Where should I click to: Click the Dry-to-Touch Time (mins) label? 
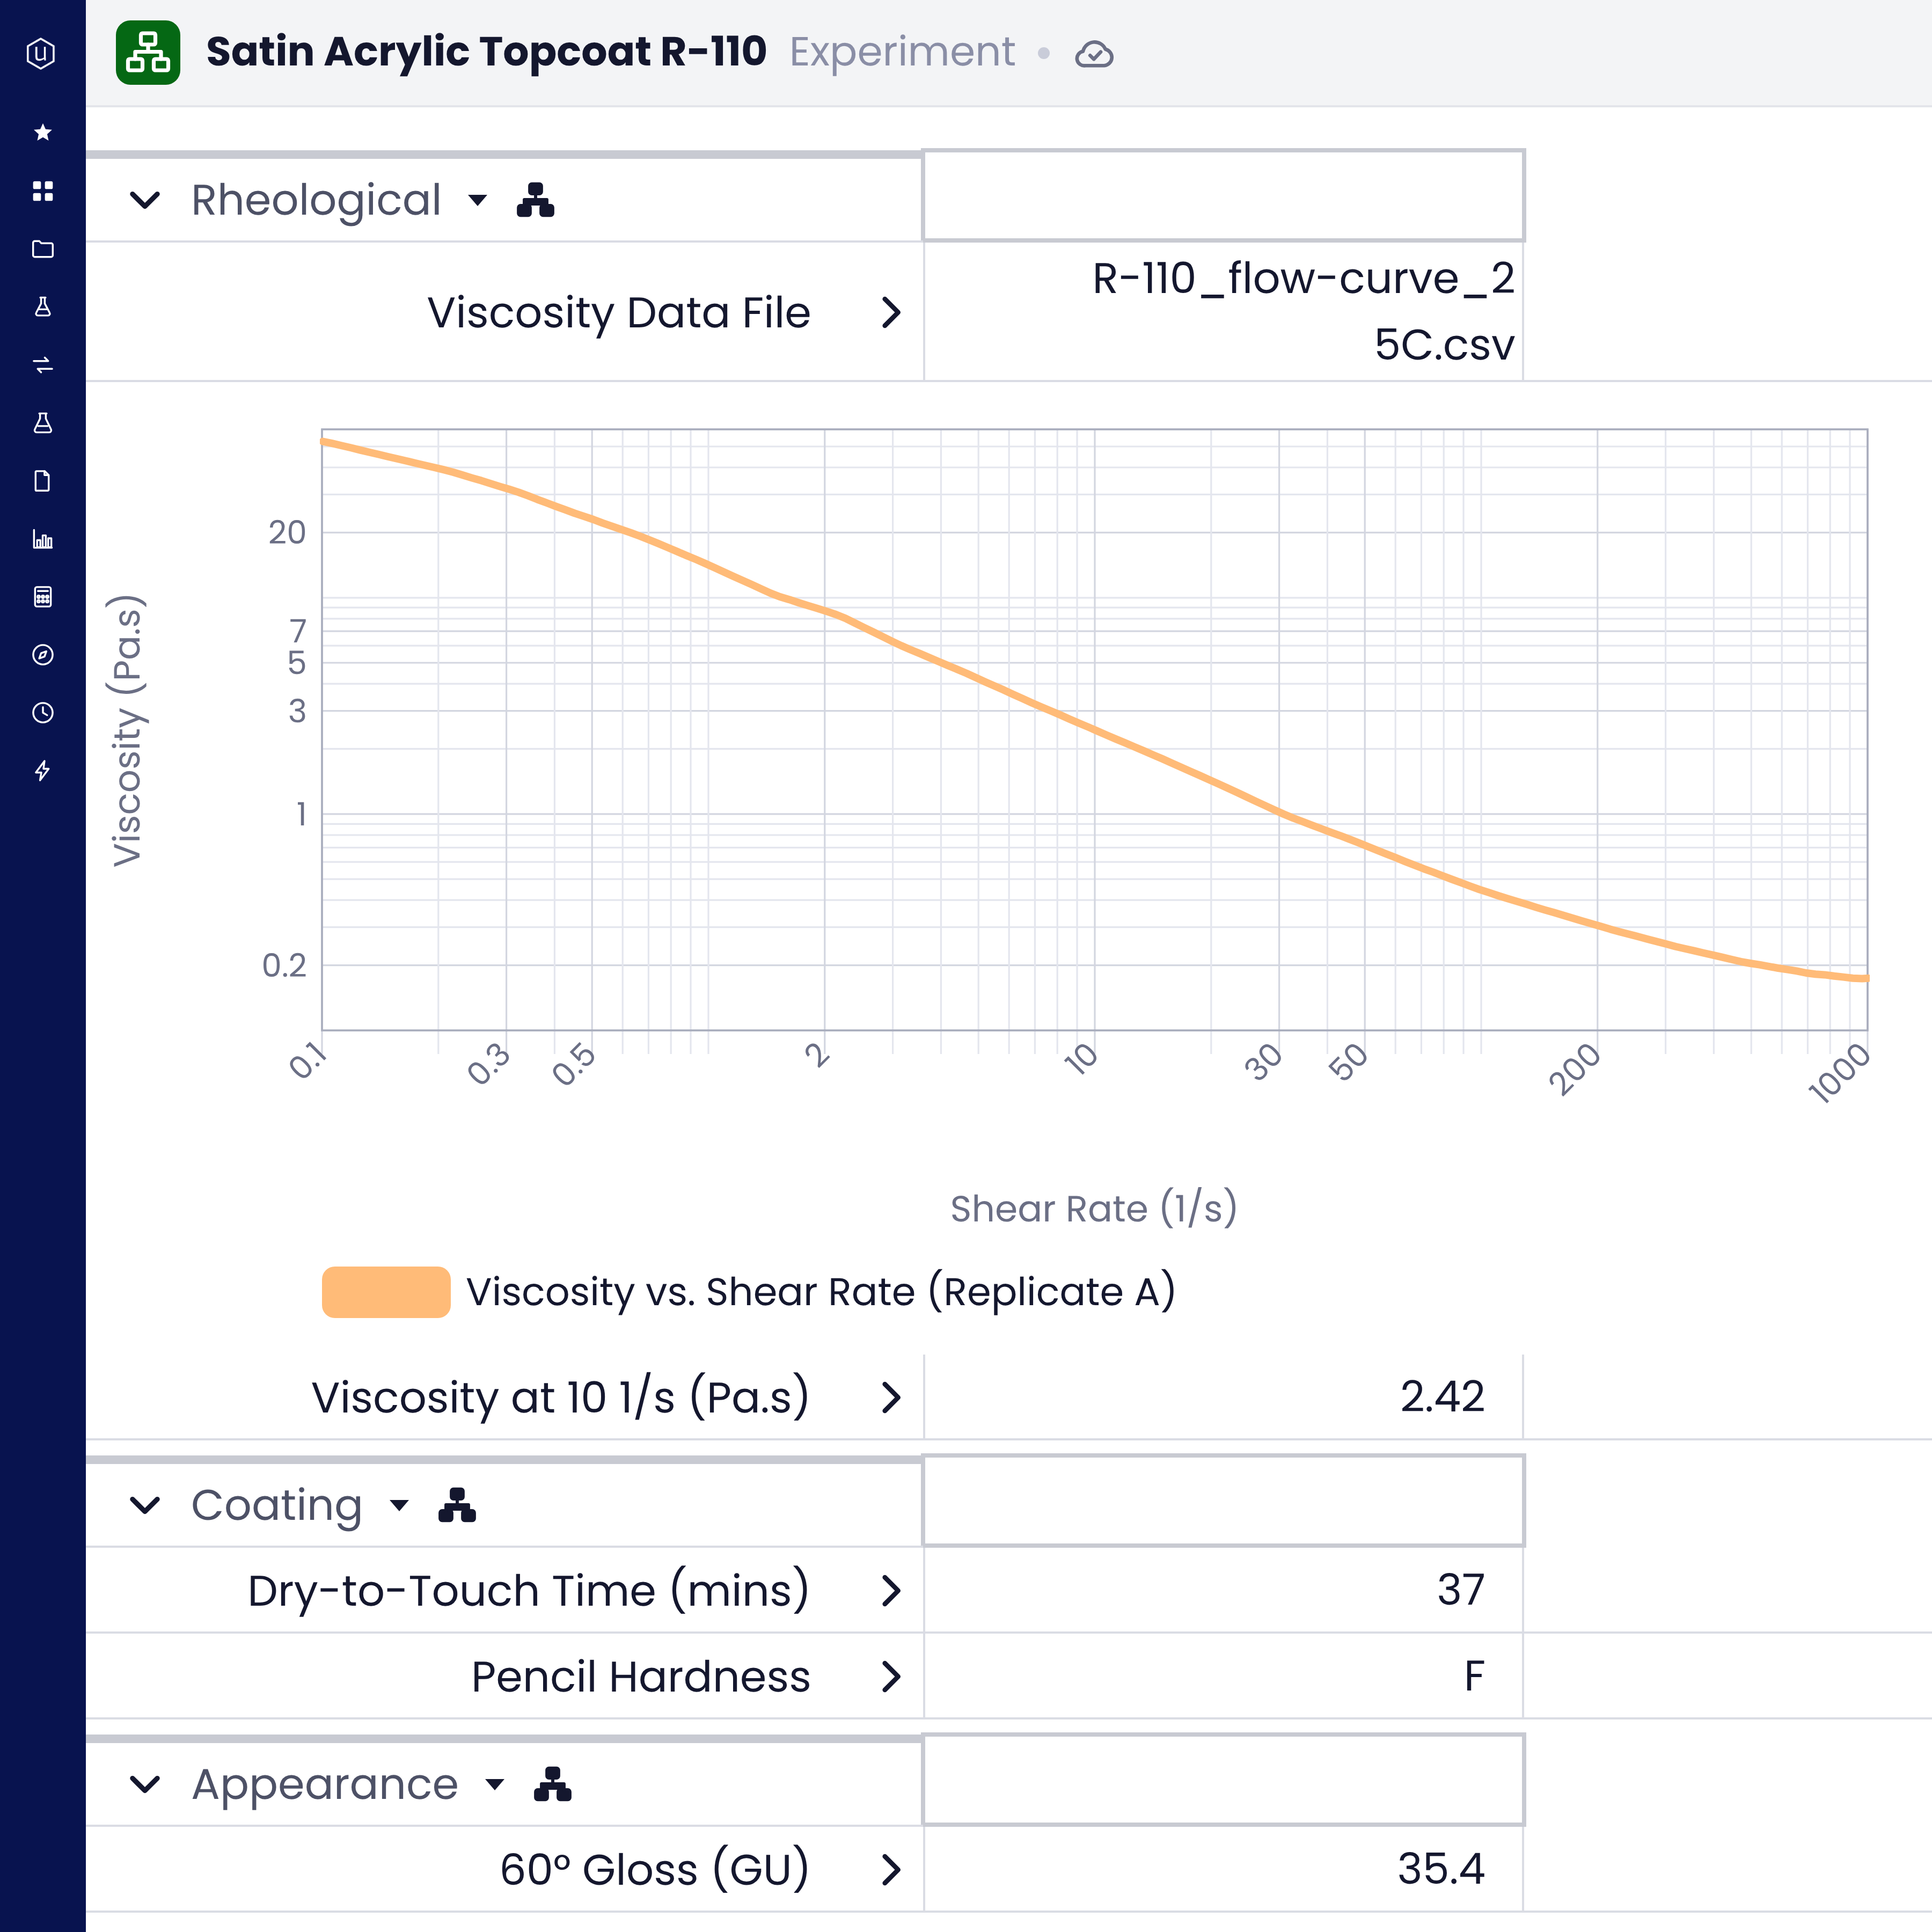click(x=529, y=1590)
